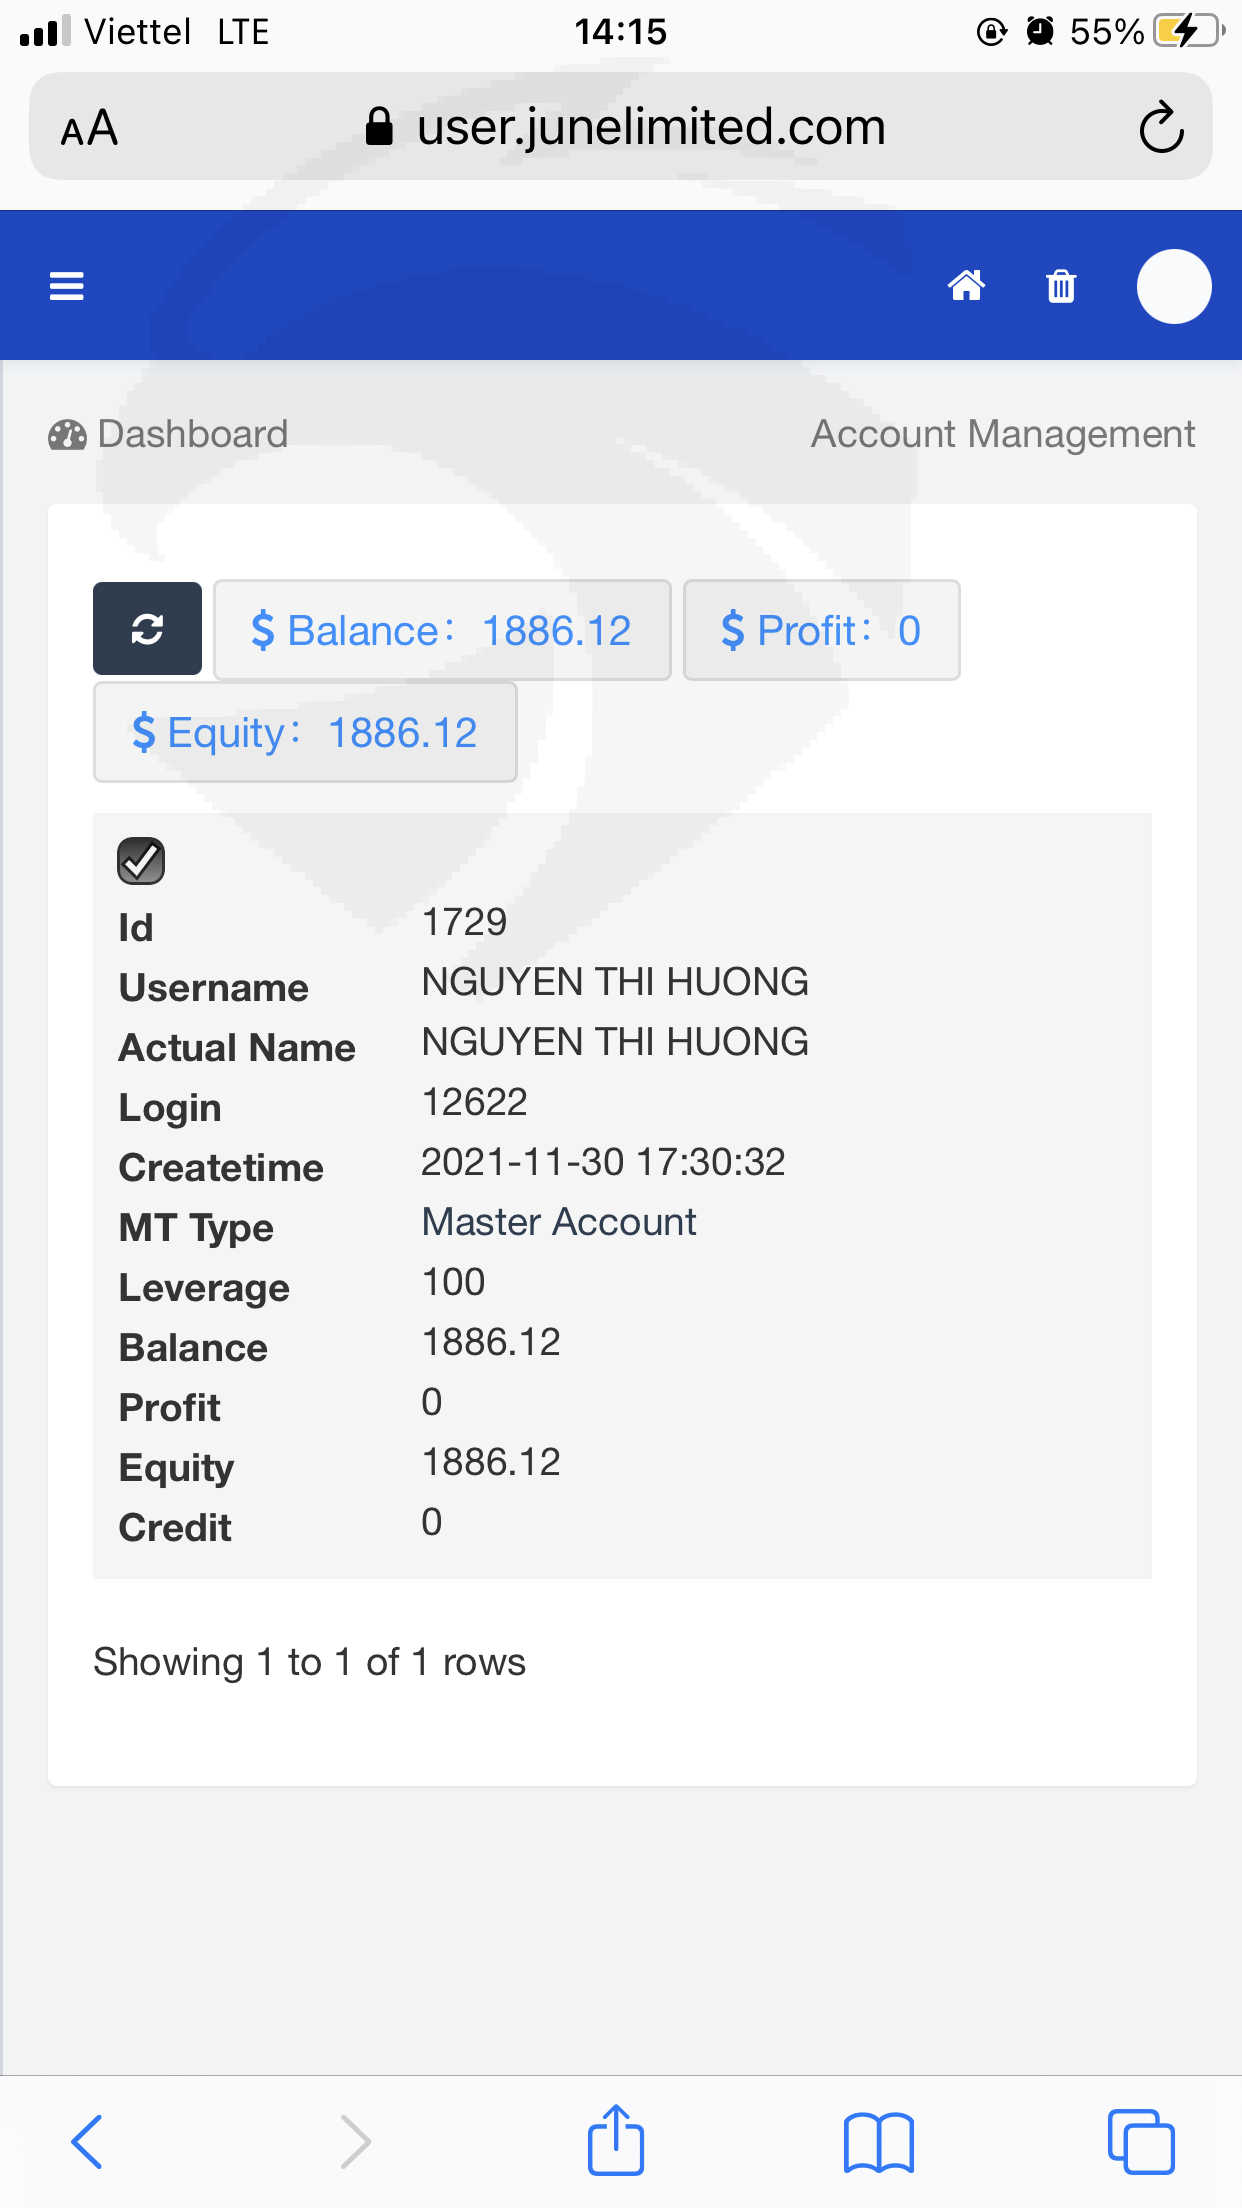Image resolution: width=1242 pixels, height=2208 pixels.
Task: Click the trash bin icon in header
Action: coord(1061,286)
